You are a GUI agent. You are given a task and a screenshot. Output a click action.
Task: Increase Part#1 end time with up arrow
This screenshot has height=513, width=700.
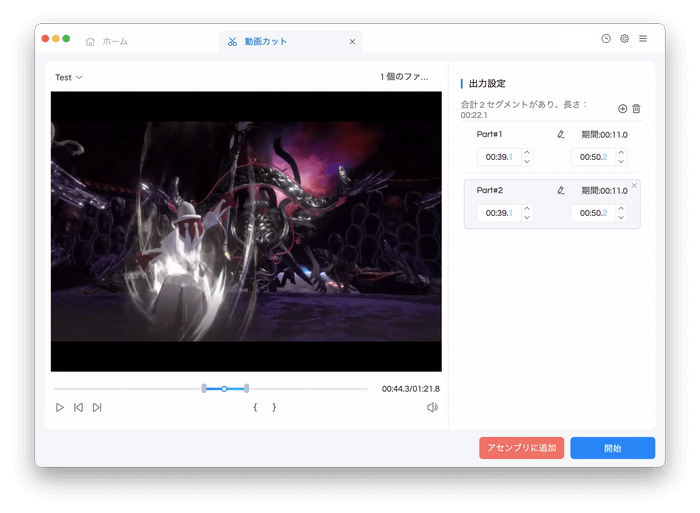point(621,153)
